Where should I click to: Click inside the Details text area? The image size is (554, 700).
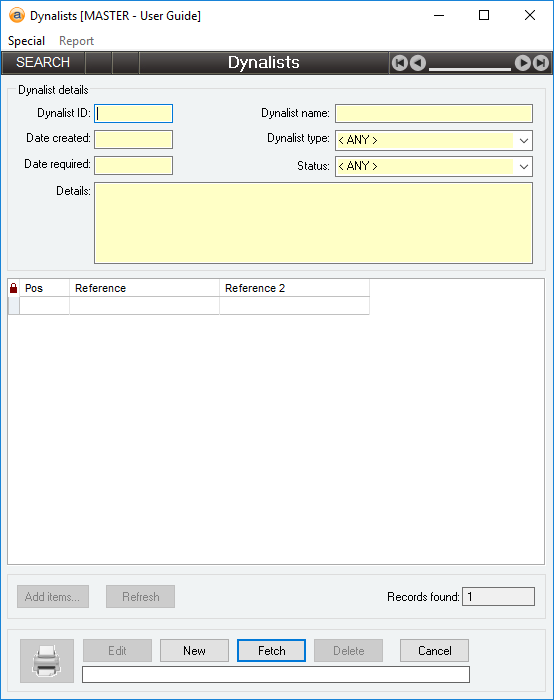click(313, 223)
